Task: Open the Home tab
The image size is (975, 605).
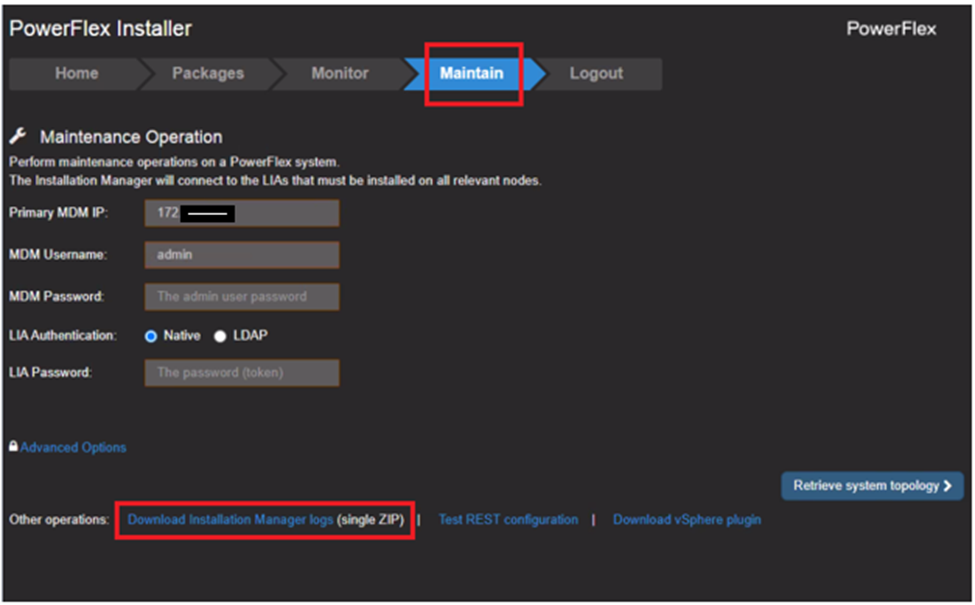Action: click(x=76, y=73)
